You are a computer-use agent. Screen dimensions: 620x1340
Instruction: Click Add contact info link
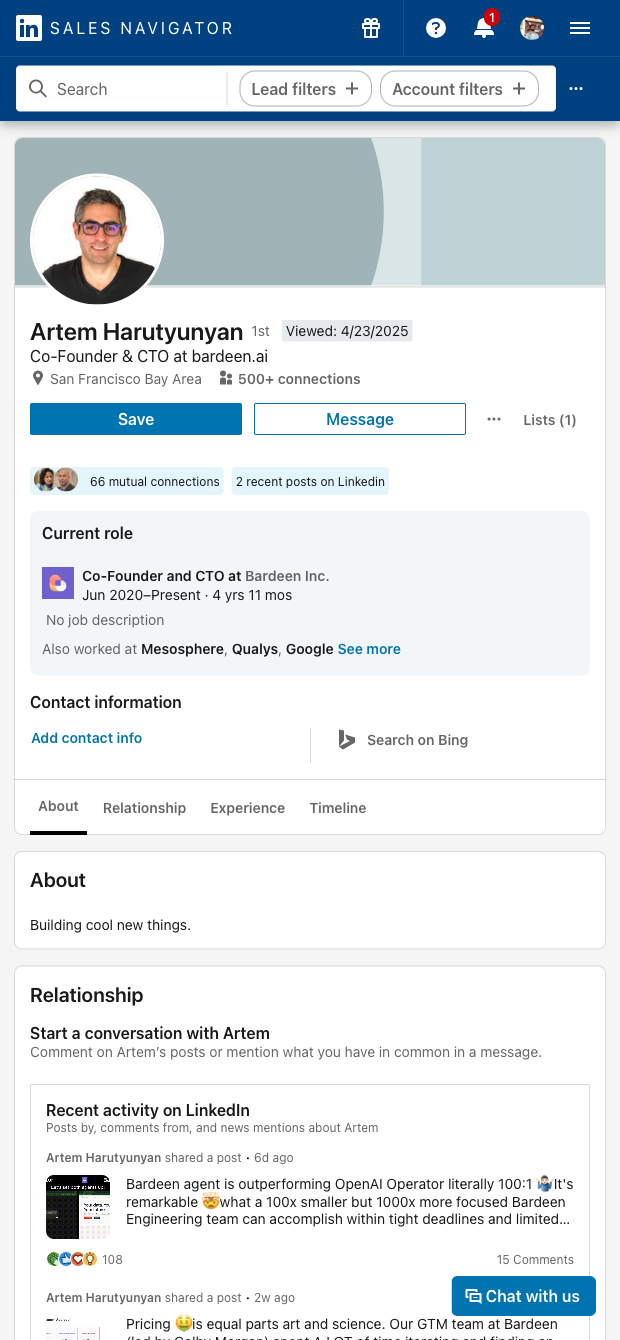click(x=87, y=738)
